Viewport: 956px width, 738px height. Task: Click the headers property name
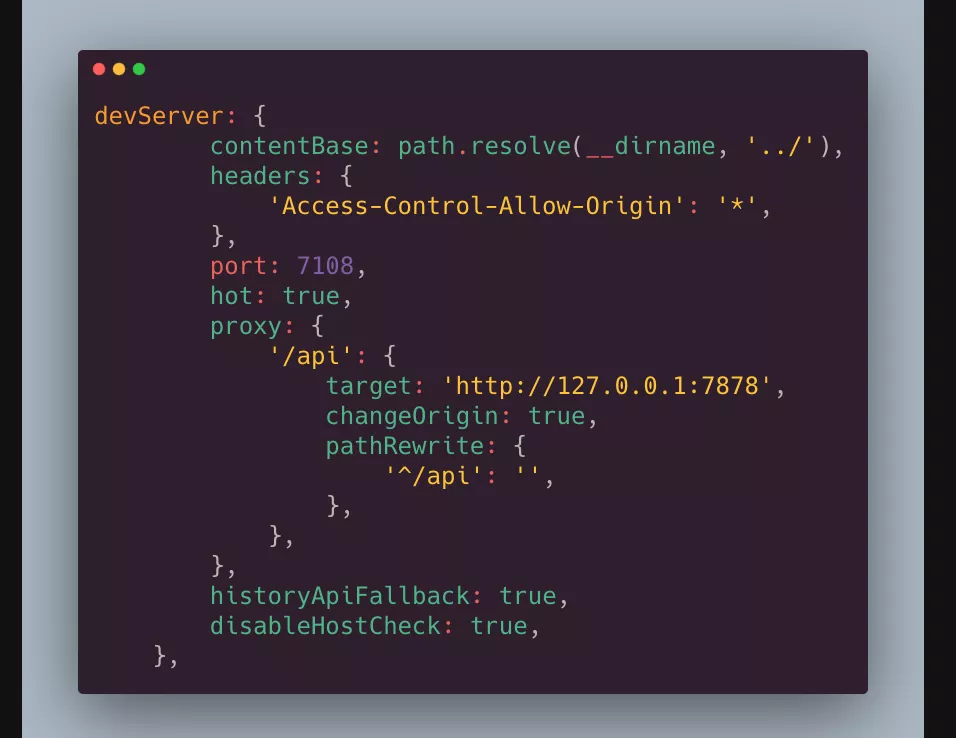[x=260, y=176]
